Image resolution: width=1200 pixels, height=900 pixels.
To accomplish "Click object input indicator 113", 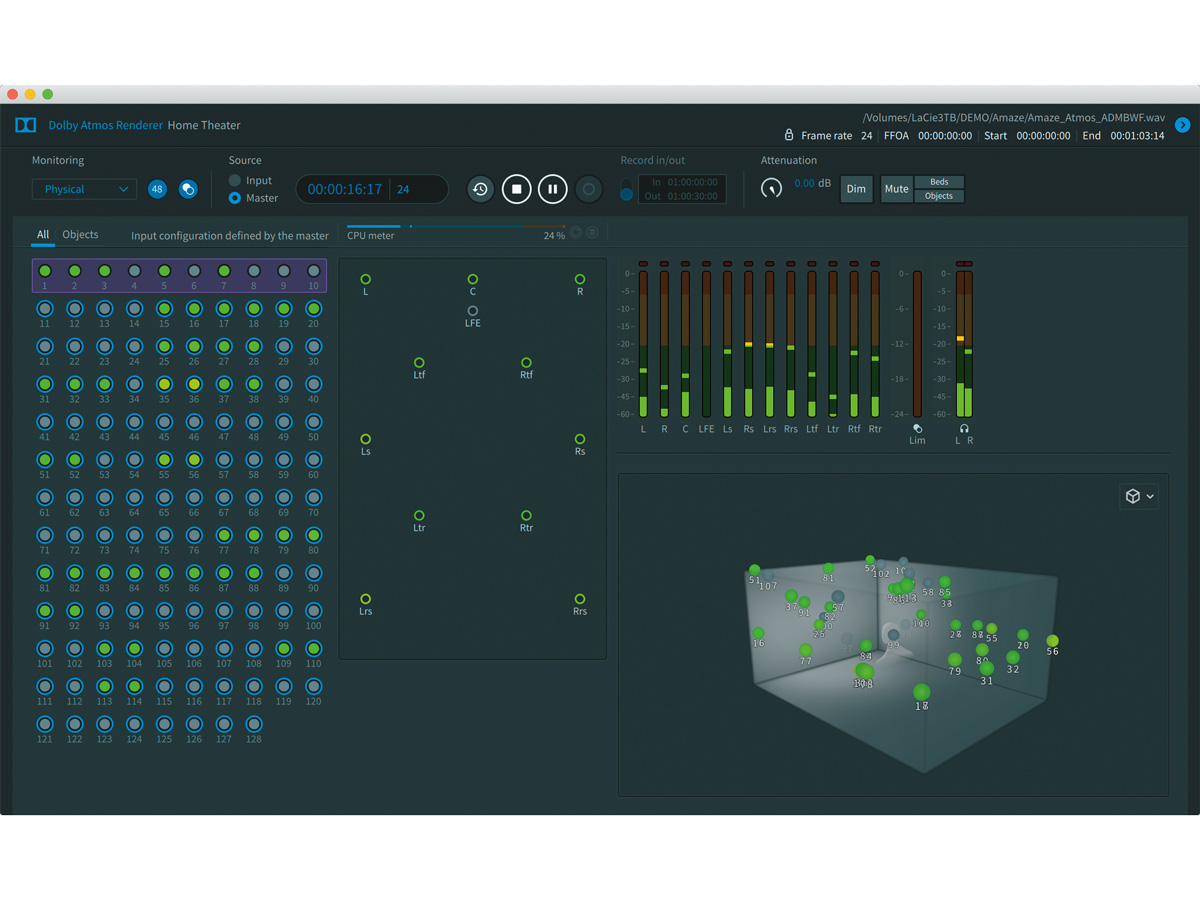I will coord(104,686).
